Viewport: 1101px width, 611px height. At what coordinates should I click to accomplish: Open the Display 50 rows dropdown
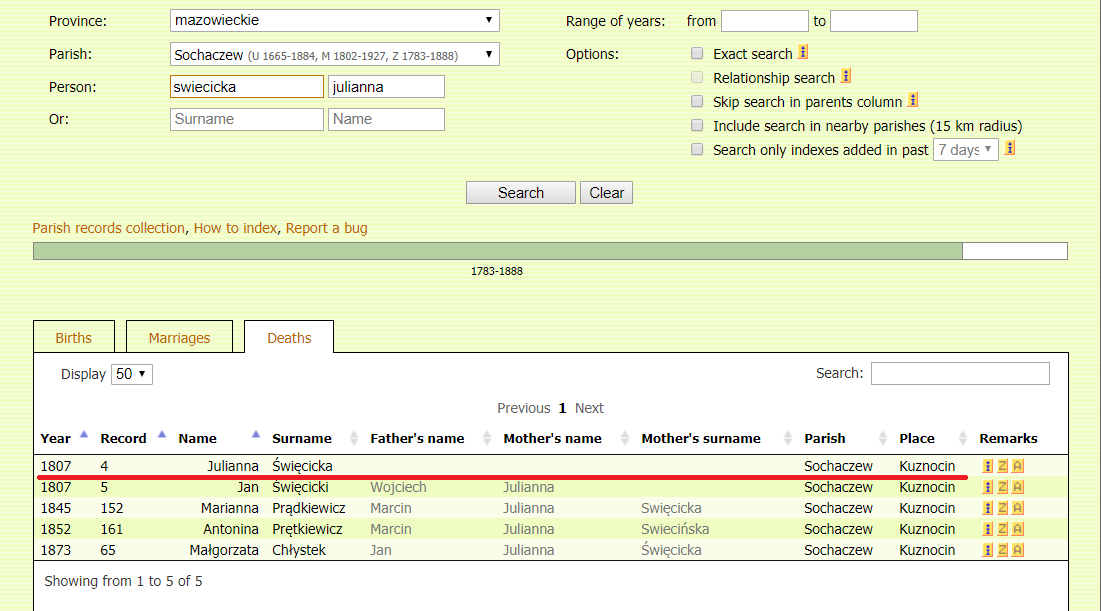coord(131,374)
